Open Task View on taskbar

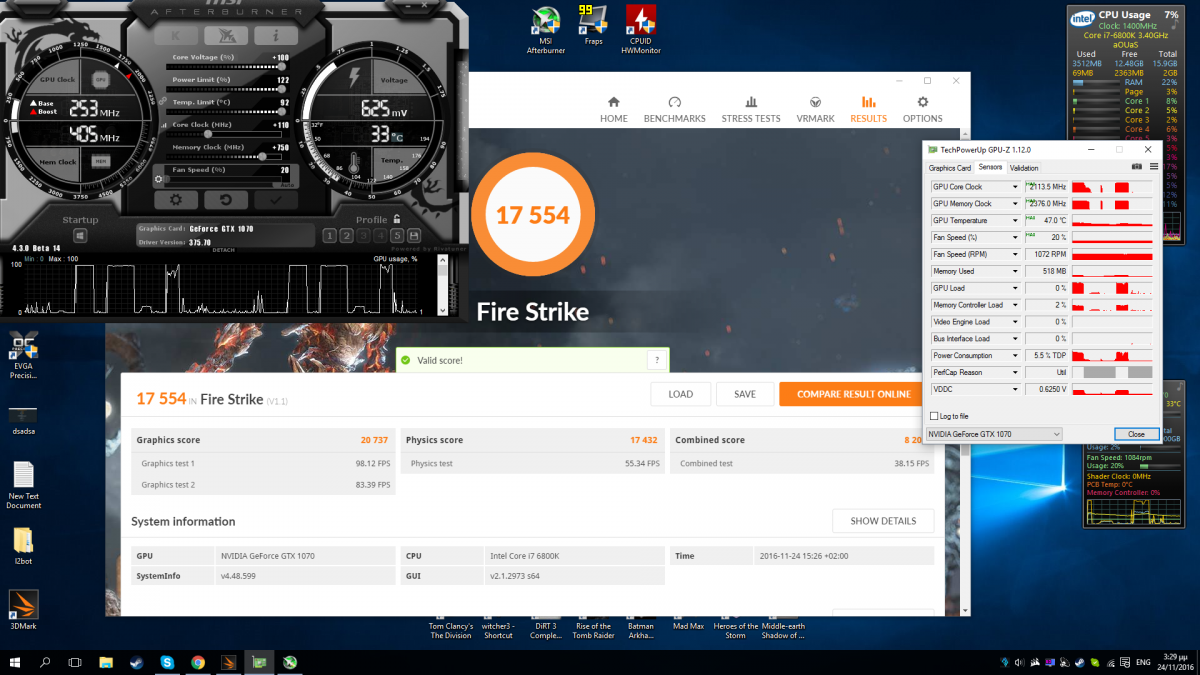click(x=75, y=662)
